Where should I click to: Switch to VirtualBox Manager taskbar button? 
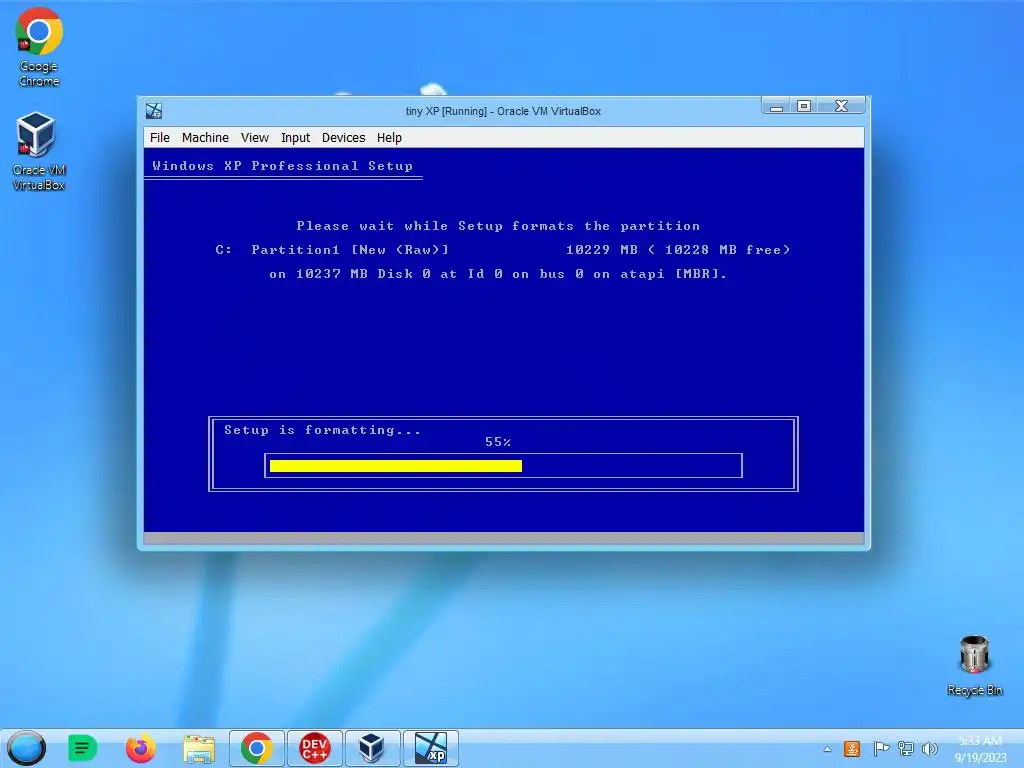372,748
